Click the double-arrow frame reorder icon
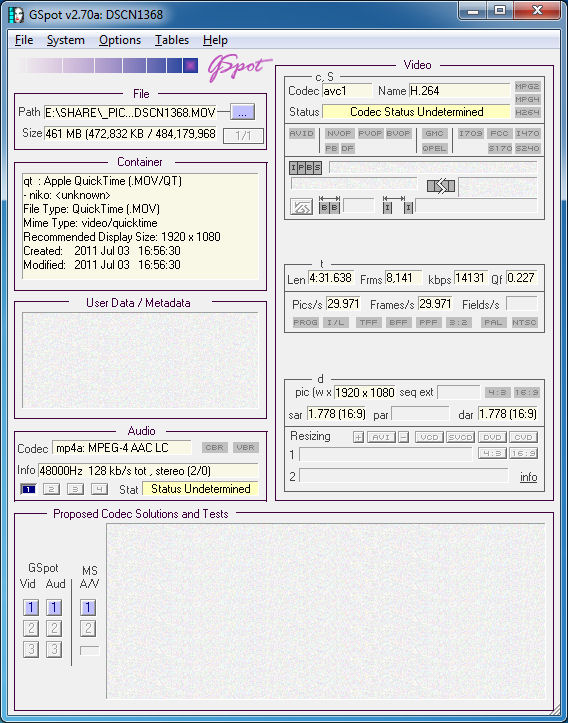The width and height of the screenshot is (568, 723). coord(441,186)
